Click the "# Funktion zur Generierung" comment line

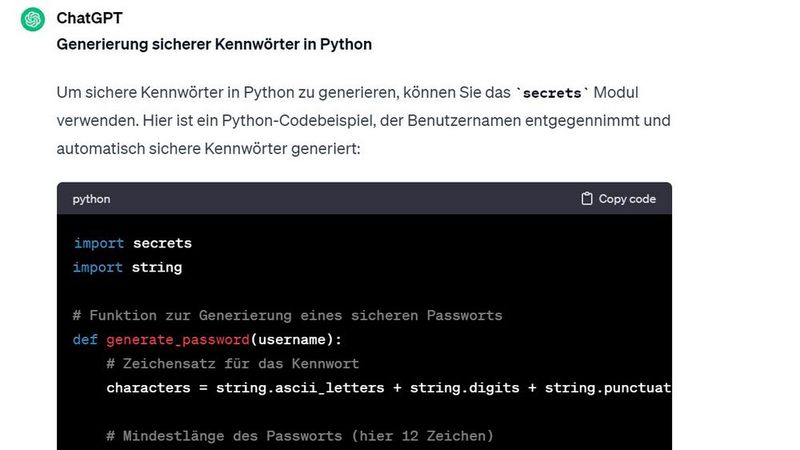(287, 316)
